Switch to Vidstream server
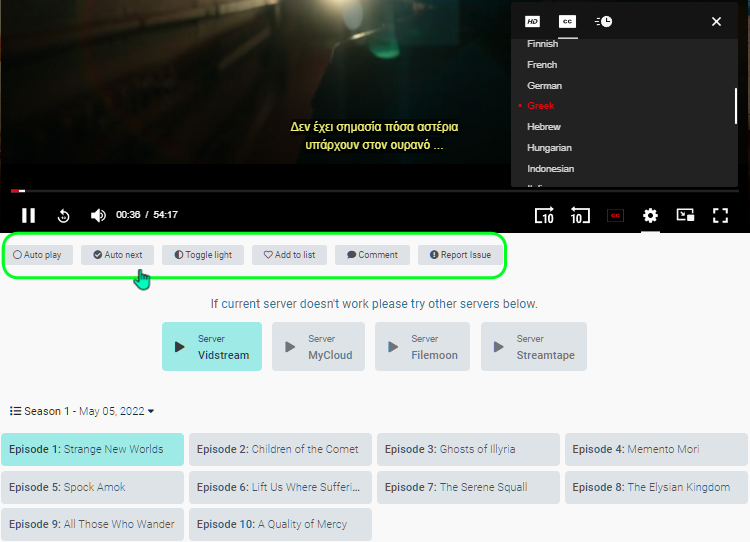The height and width of the screenshot is (542, 750). pyautogui.click(x=212, y=346)
